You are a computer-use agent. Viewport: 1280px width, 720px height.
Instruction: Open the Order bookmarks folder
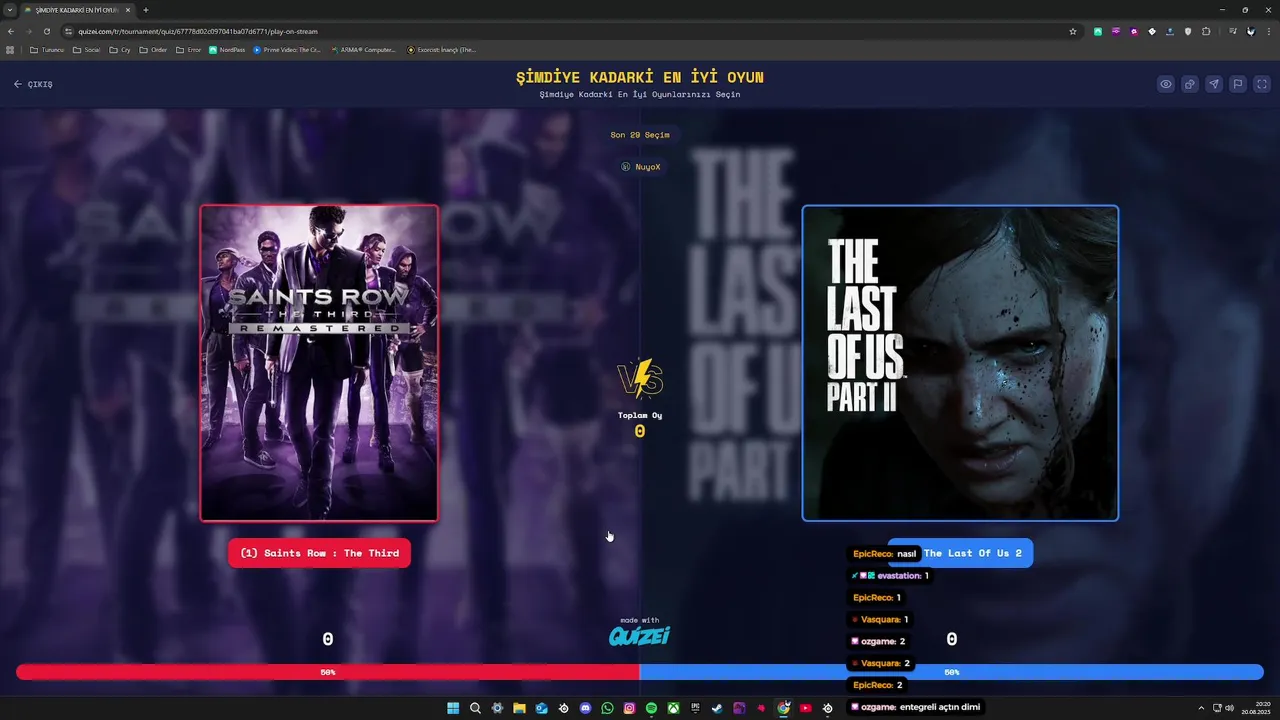click(153, 49)
